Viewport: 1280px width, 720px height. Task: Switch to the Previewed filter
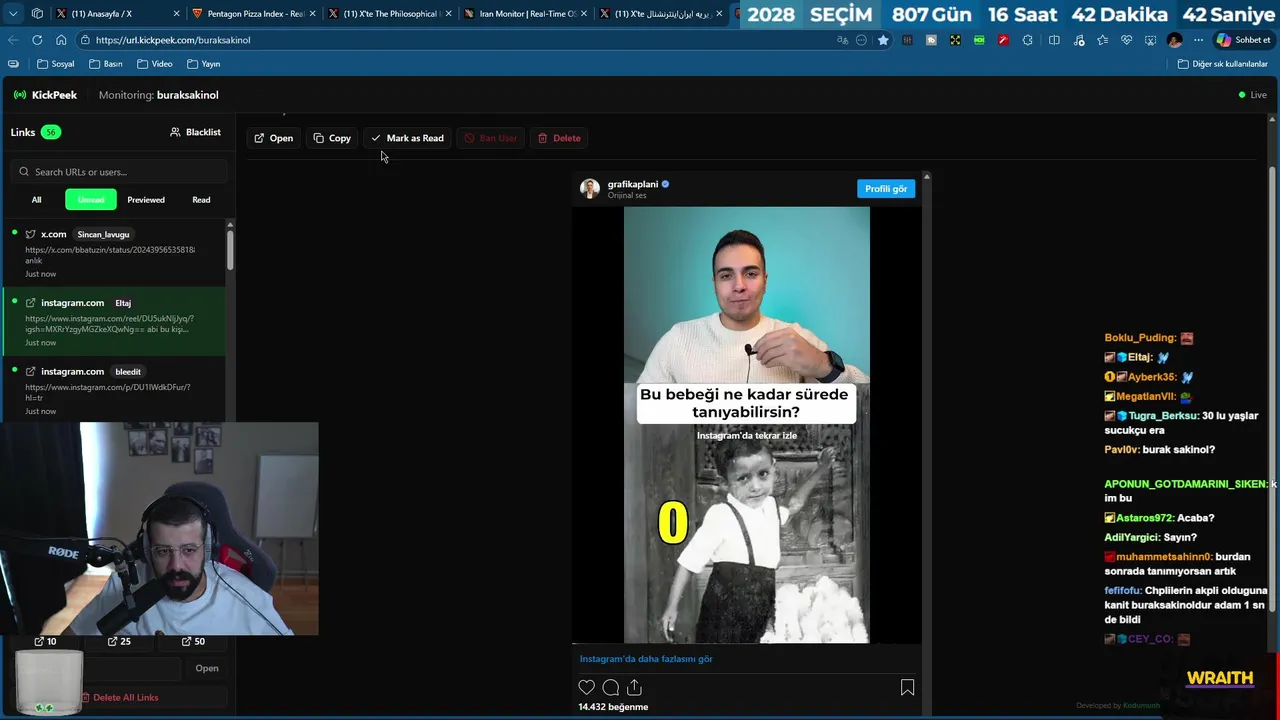tap(146, 200)
